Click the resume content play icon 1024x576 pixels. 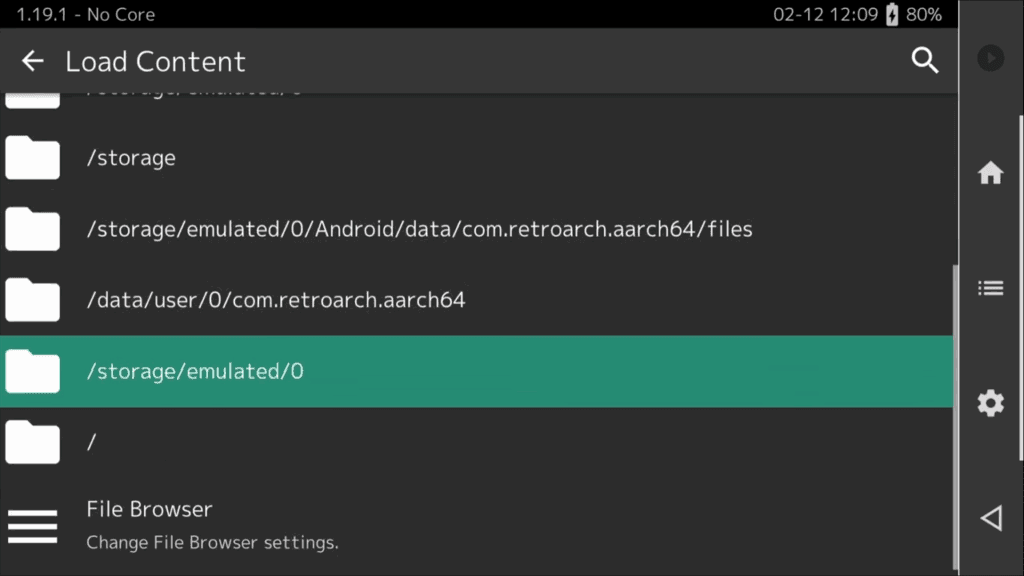pos(990,58)
